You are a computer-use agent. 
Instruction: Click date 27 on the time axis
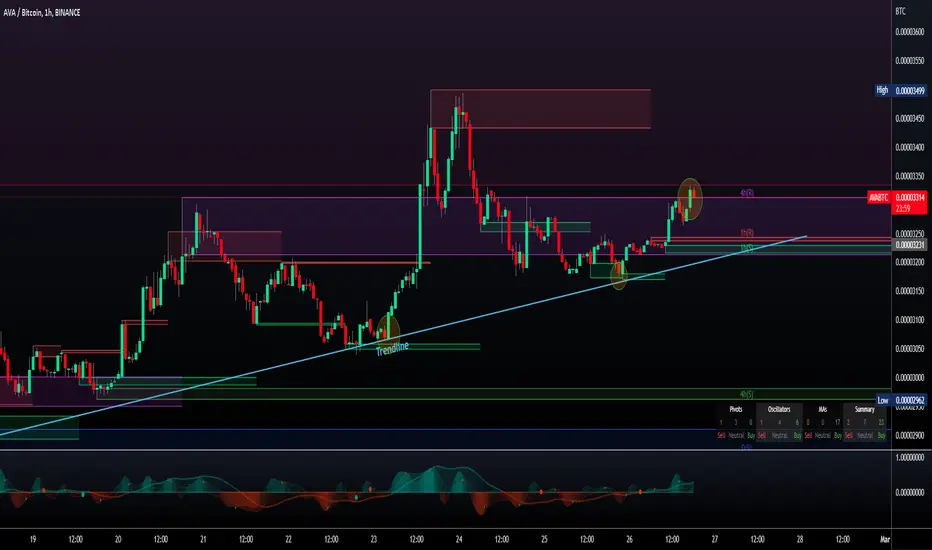pyautogui.click(x=714, y=539)
